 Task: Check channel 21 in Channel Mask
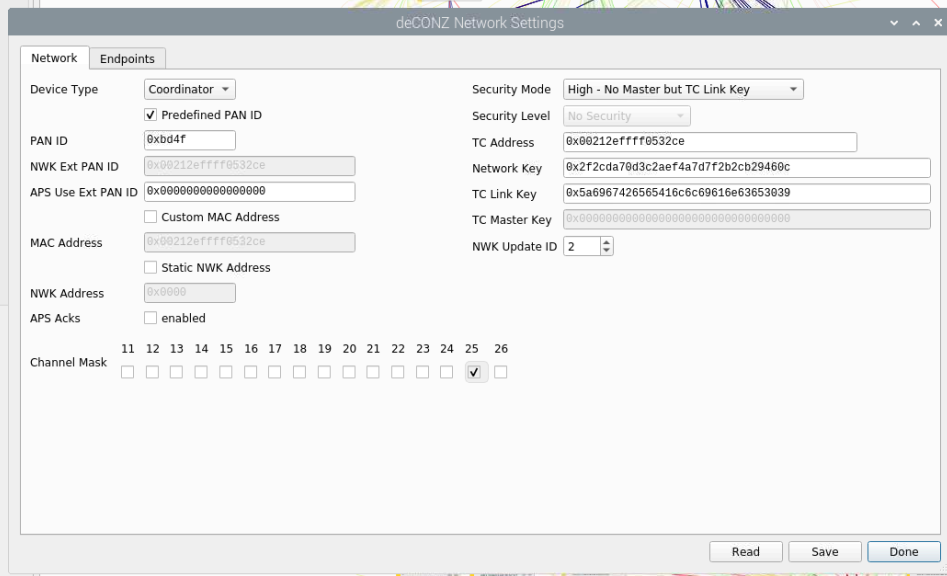(373, 373)
